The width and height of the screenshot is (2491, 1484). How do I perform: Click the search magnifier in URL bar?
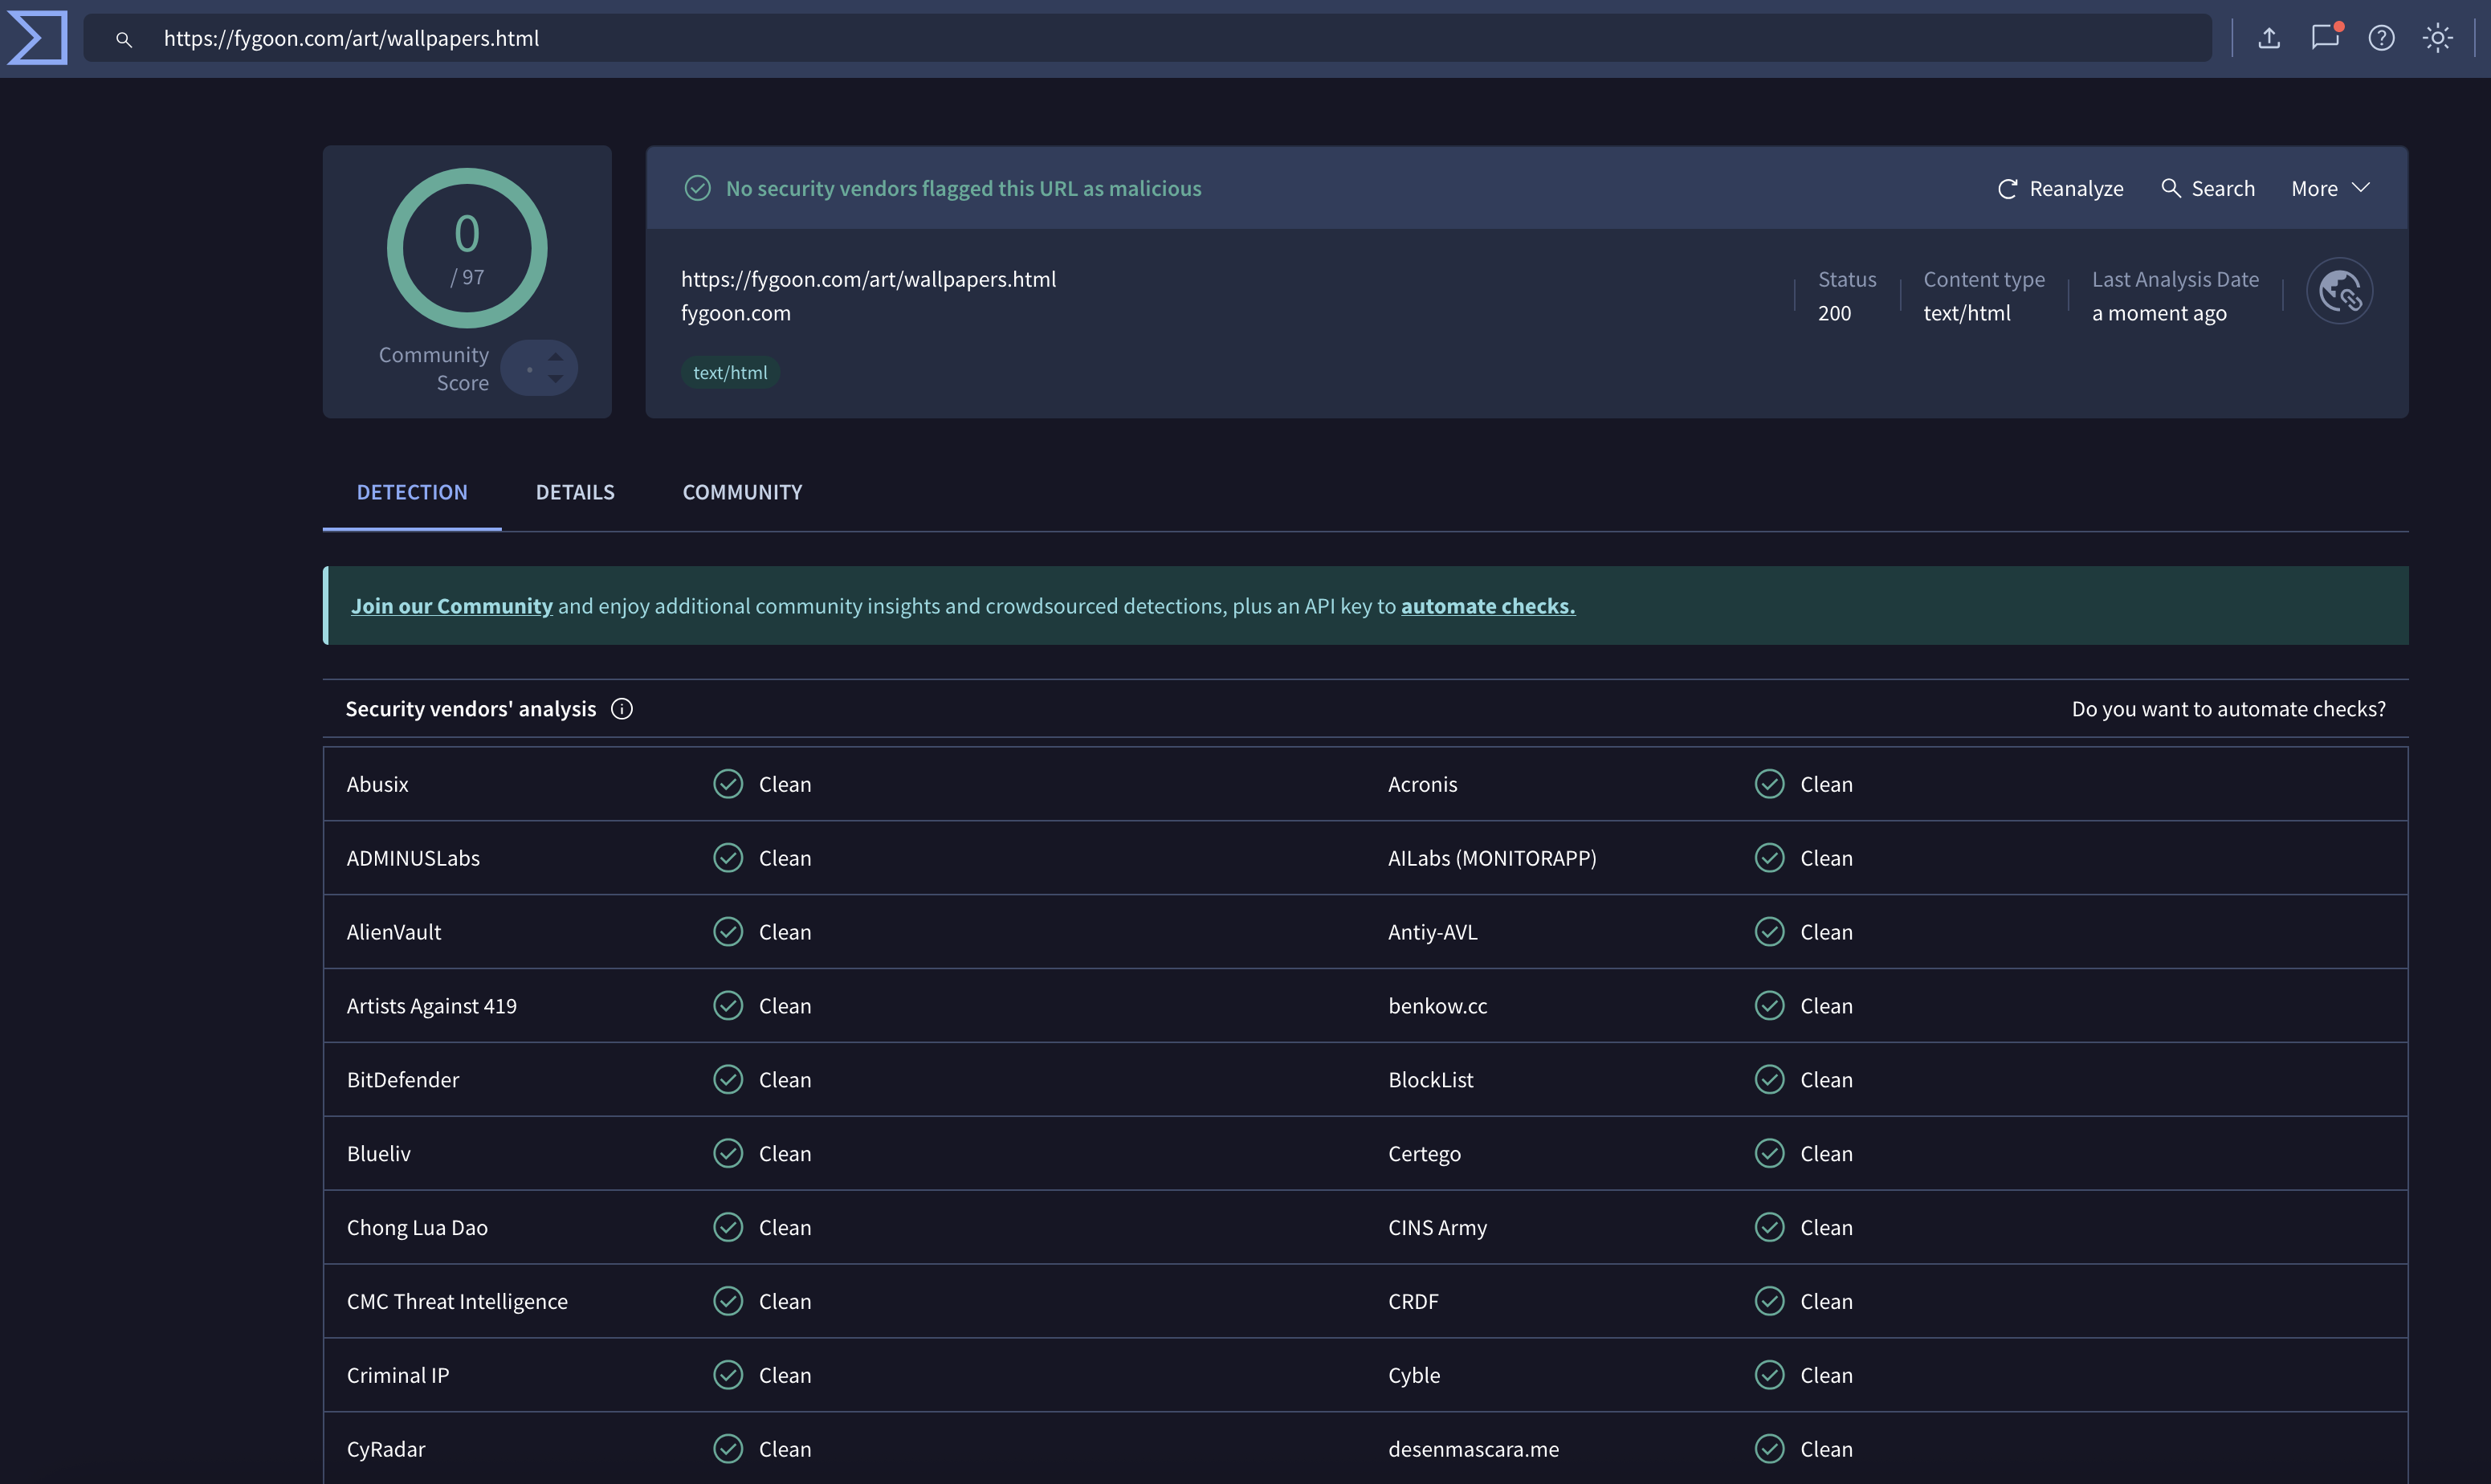point(124,39)
